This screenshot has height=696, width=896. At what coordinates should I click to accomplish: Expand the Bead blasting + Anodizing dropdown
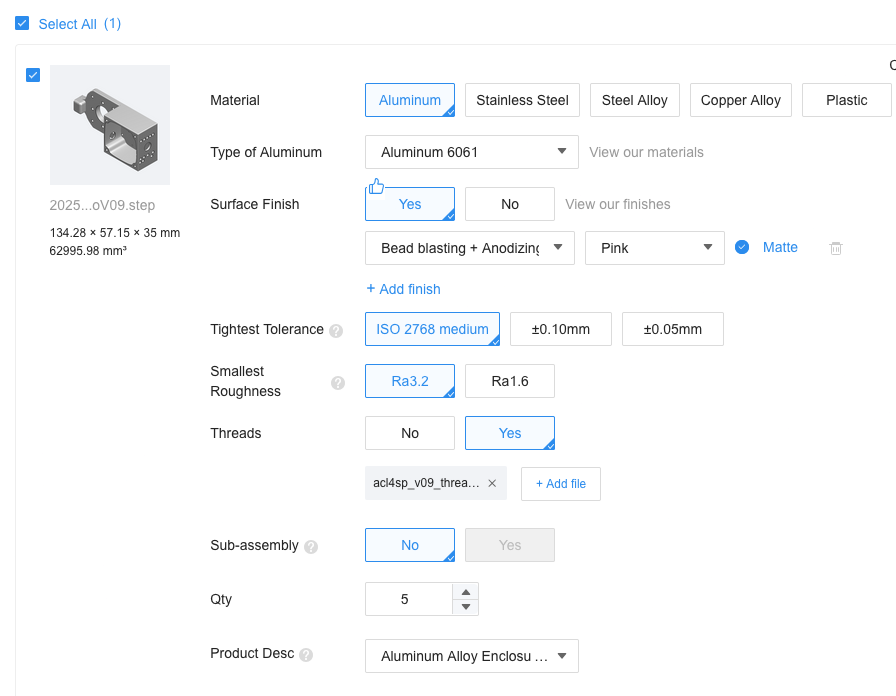point(469,248)
